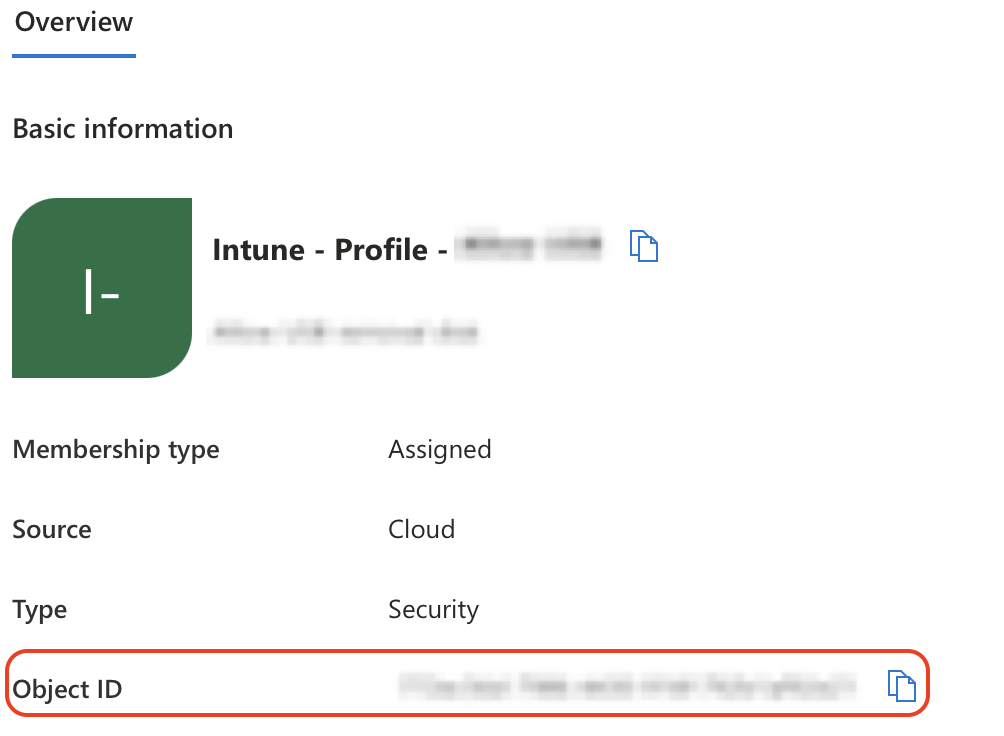This screenshot has width=1004, height=736.
Task: Select the blurred Object ID value
Action: click(x=627, y=686)
